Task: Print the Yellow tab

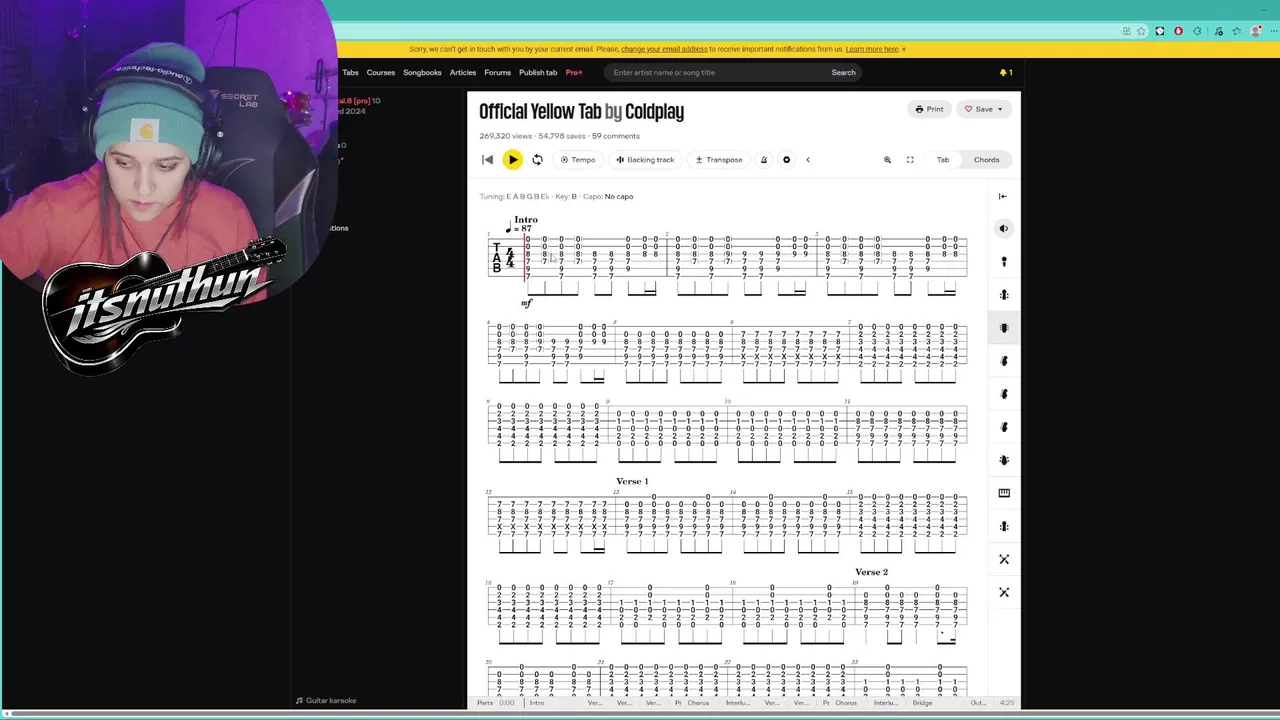Action: pos(929,109)
